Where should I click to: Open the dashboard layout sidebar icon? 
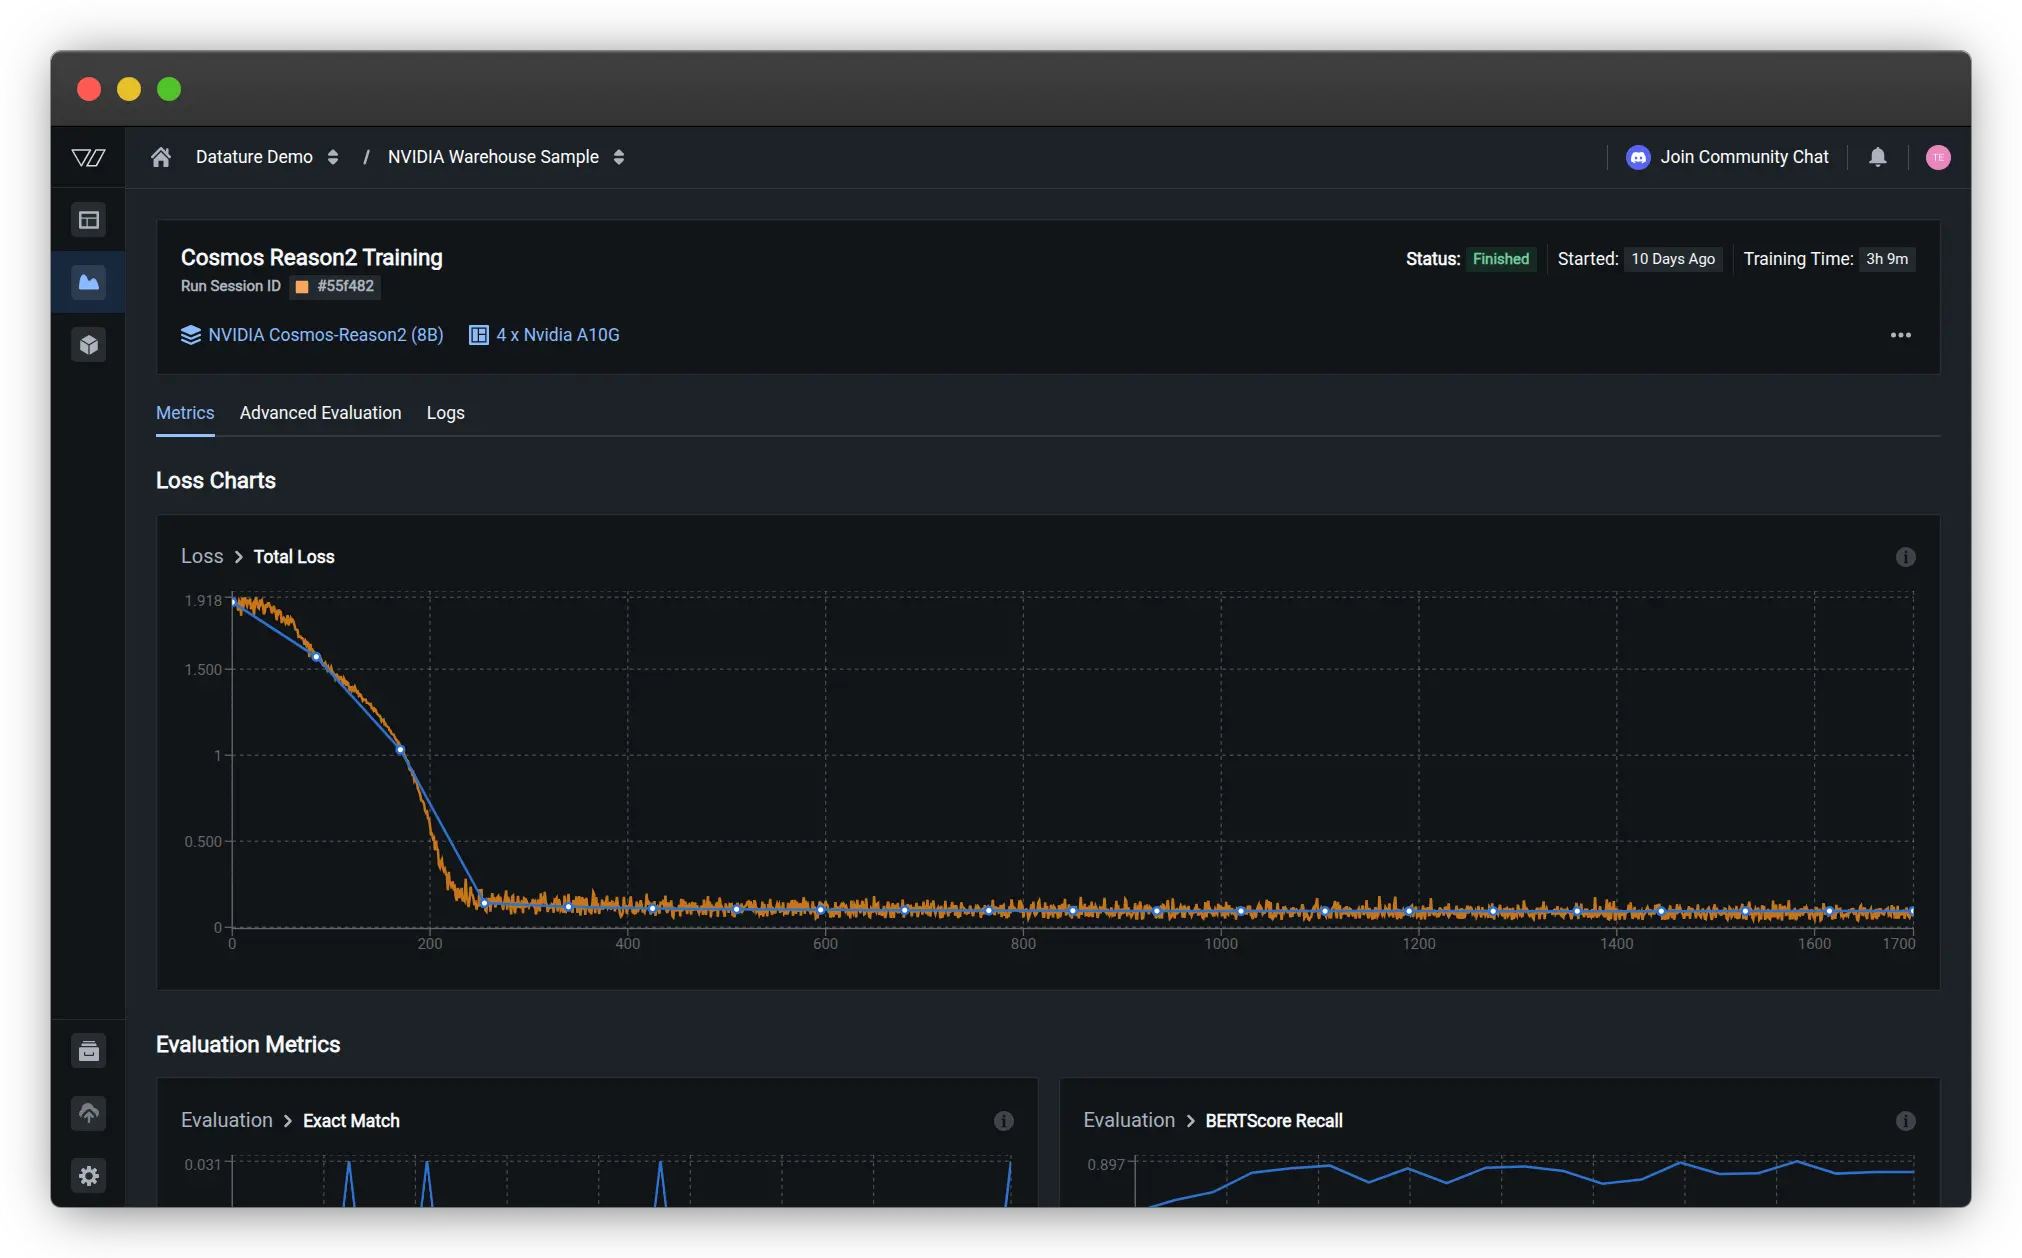click(89, 220)
